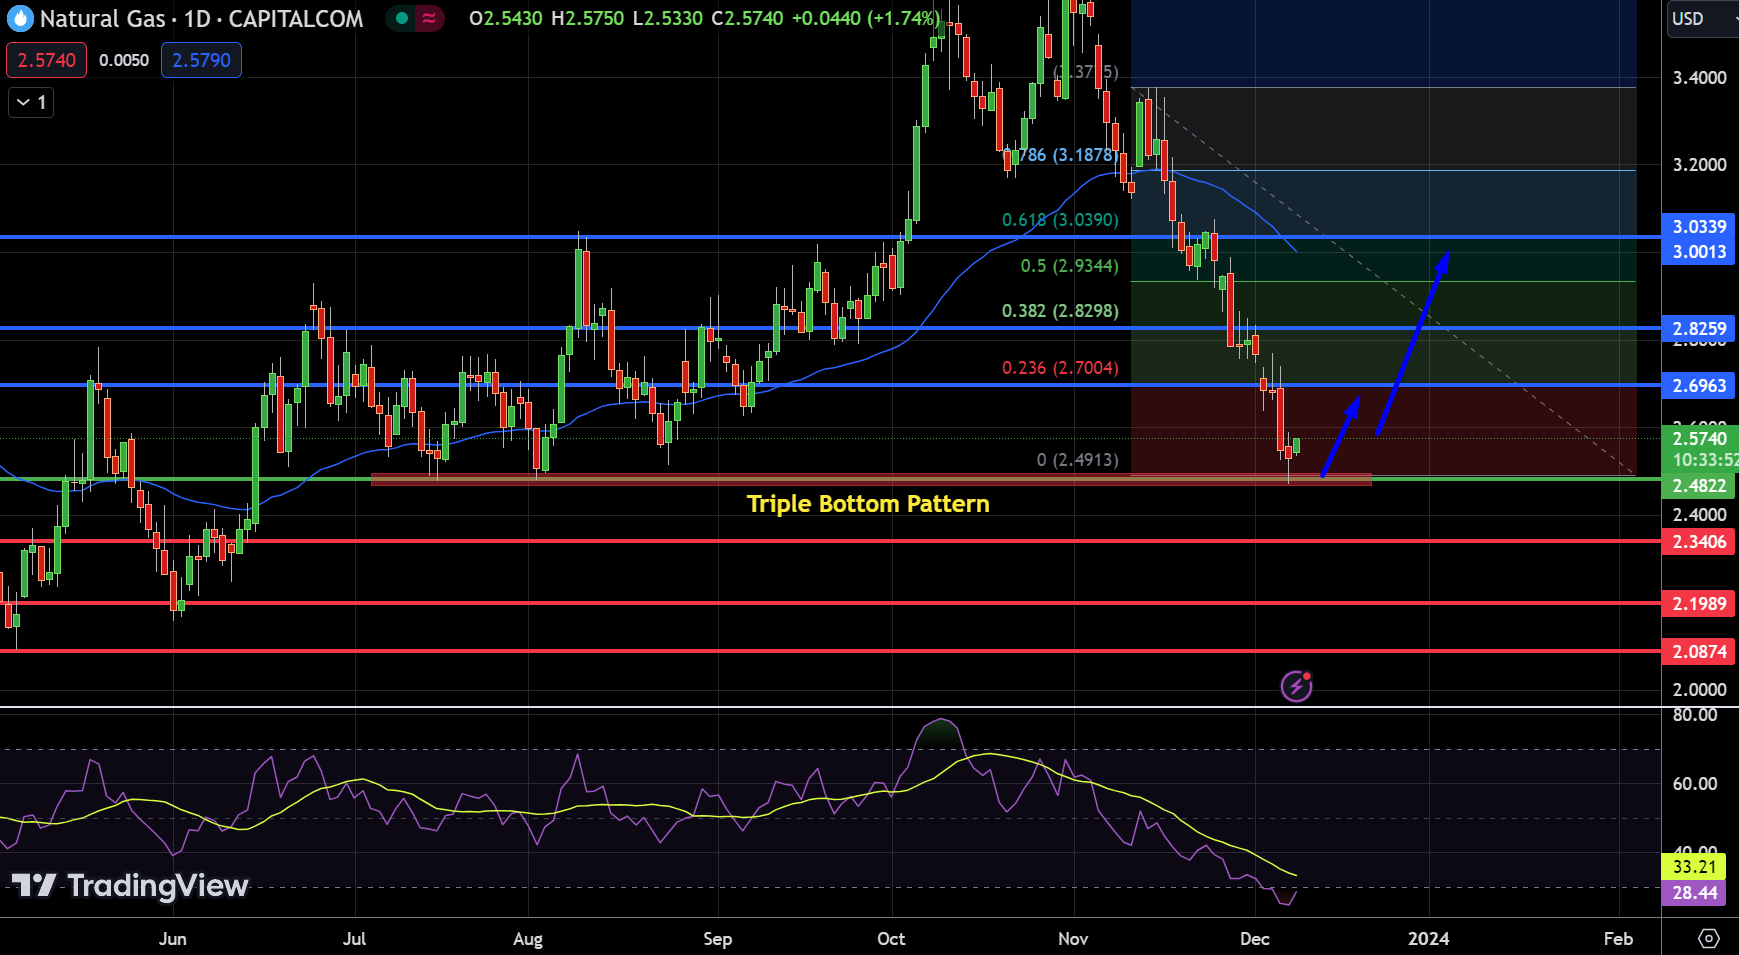
Task: Click the red notification dot on the lightning icon
Action: point(1307,677)
